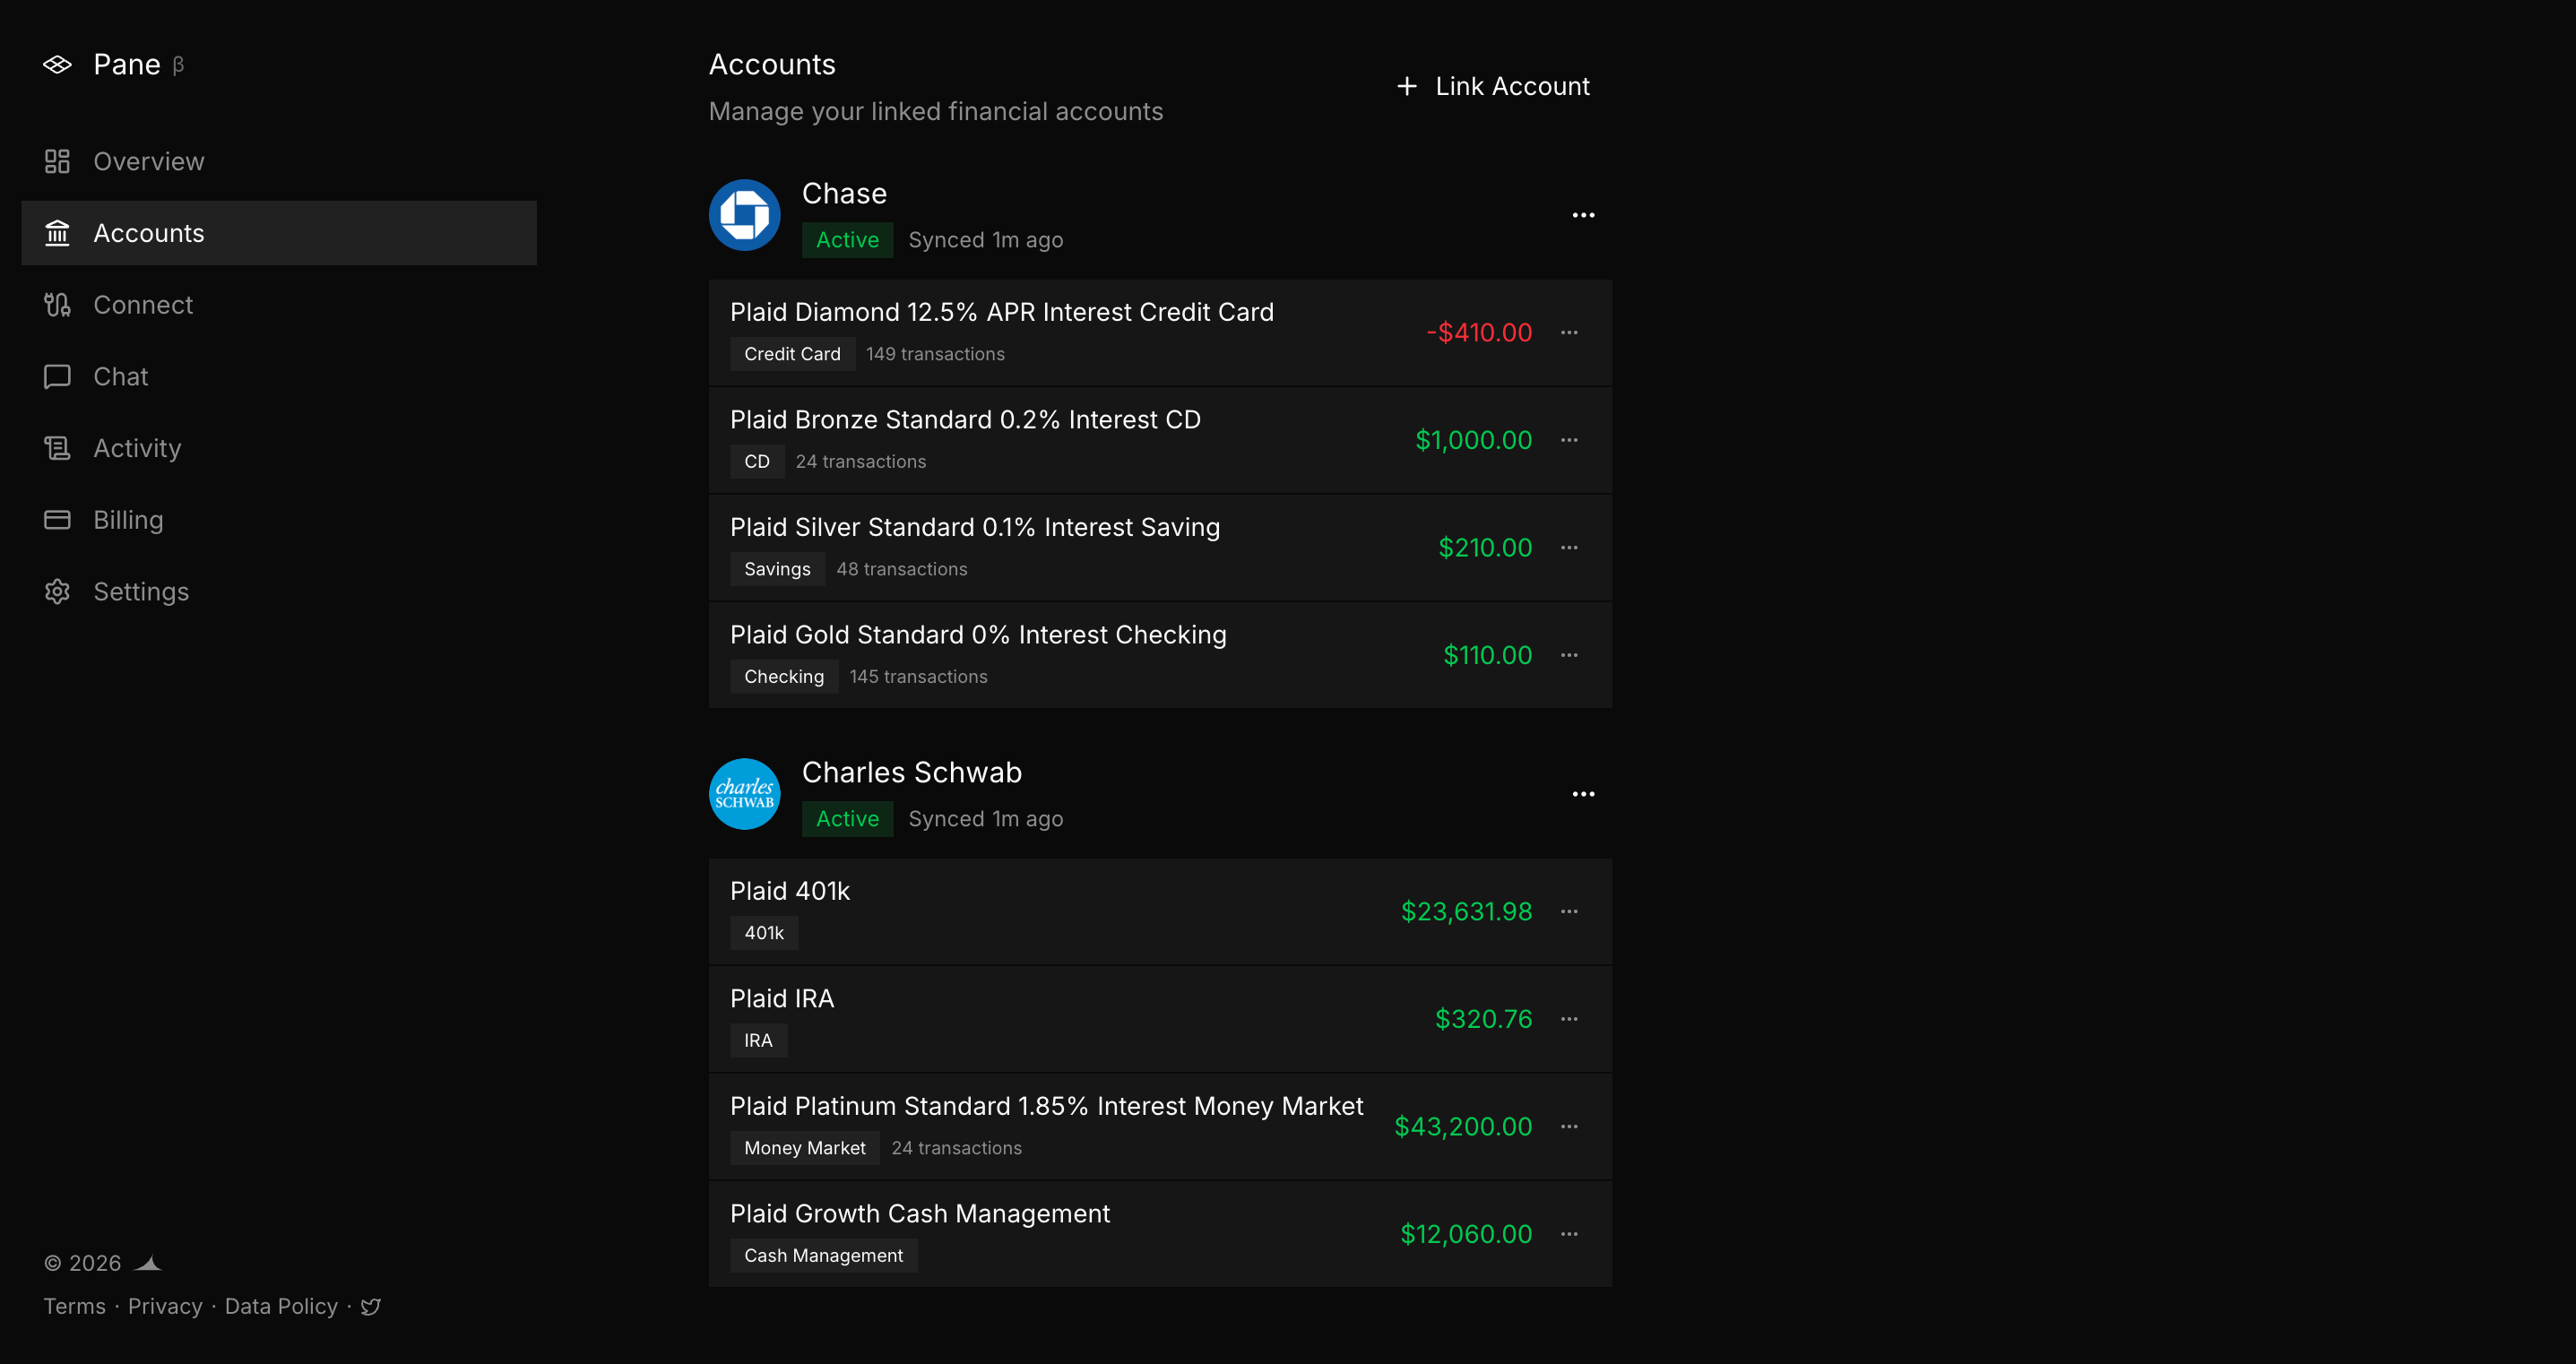
Task: Select the Connect plug icon in sidebar
Action: tap(57, 304)
